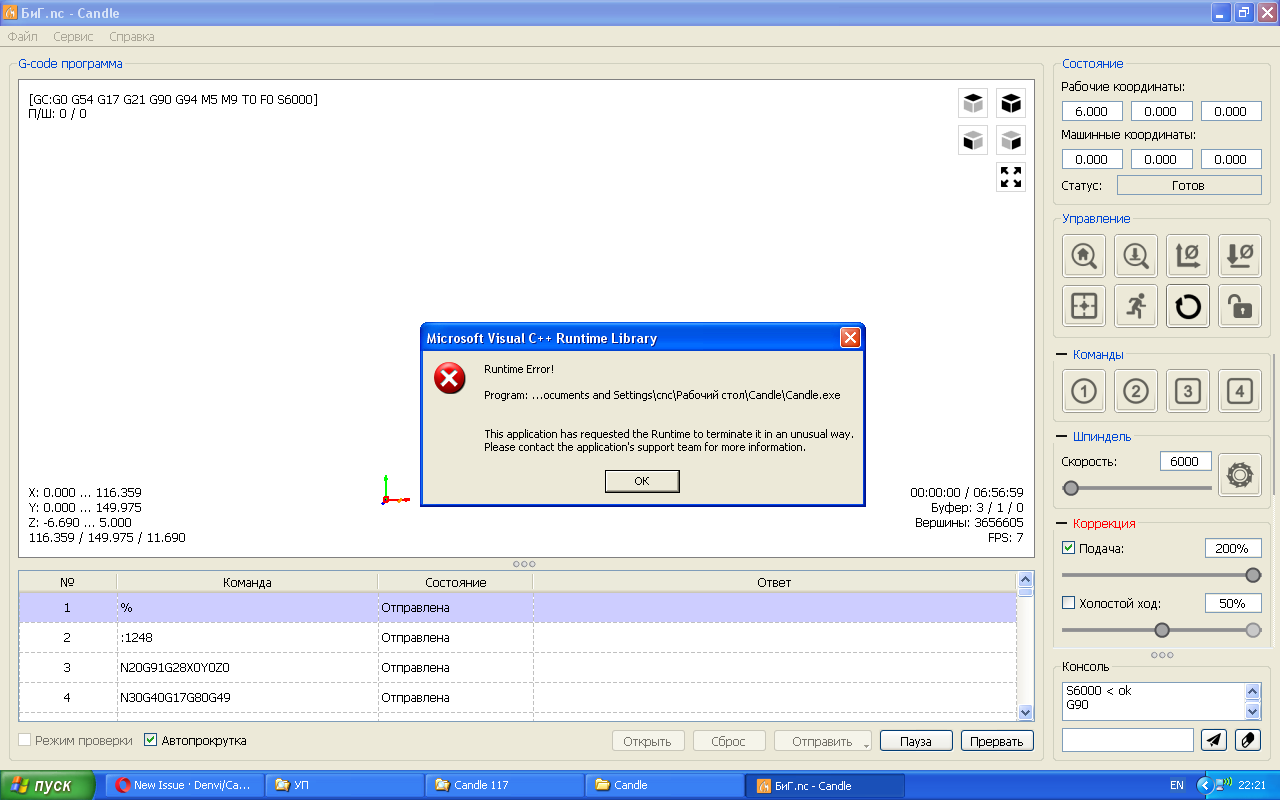
Task: Click the Z-probe button
Action: click(1136, 255)
